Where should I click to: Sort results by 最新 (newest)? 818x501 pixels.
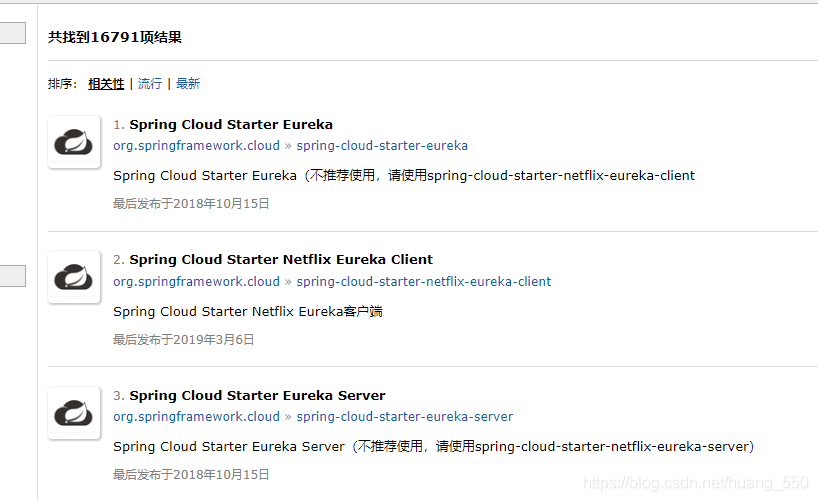point(188,84)
